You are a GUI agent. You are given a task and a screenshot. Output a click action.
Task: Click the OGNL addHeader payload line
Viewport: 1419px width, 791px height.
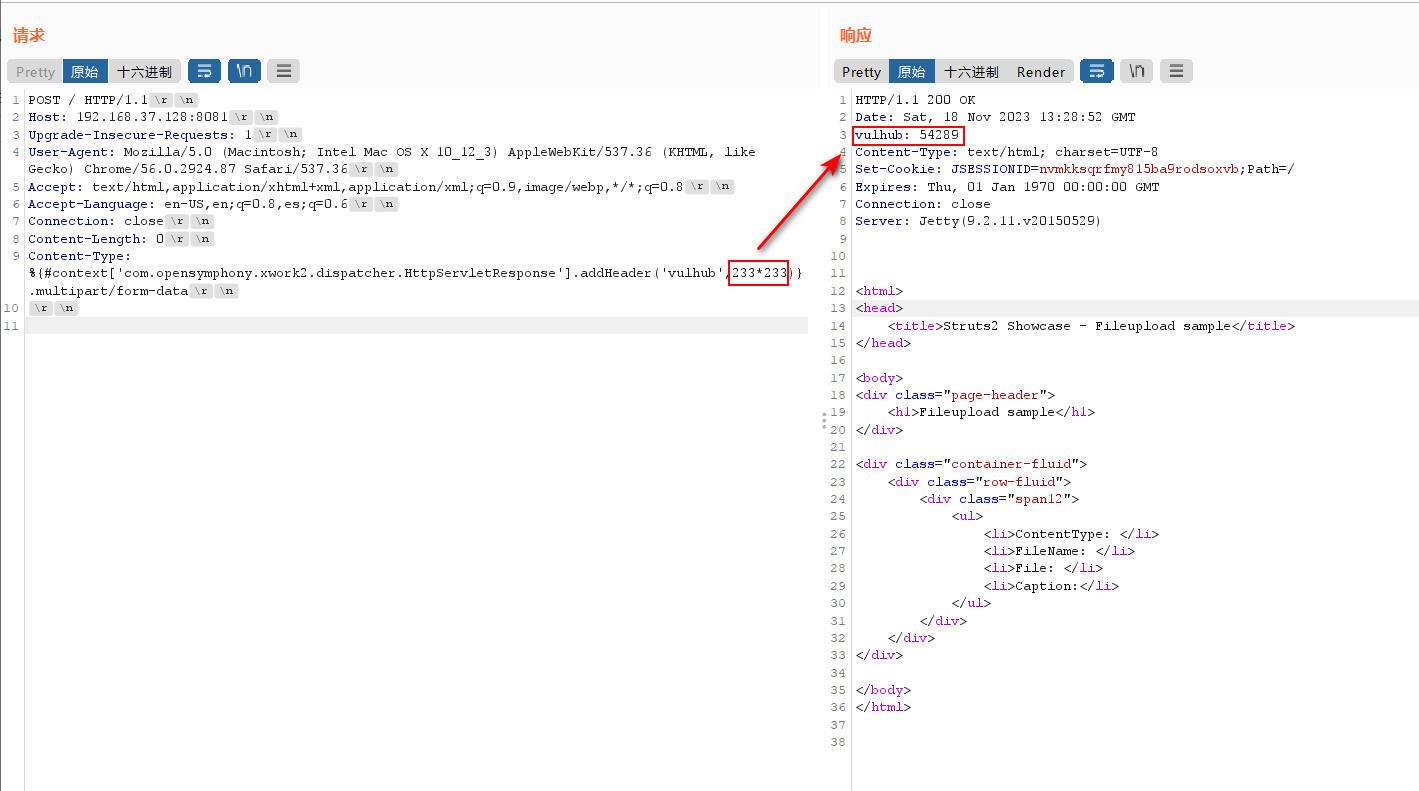(x=416, y=273)
